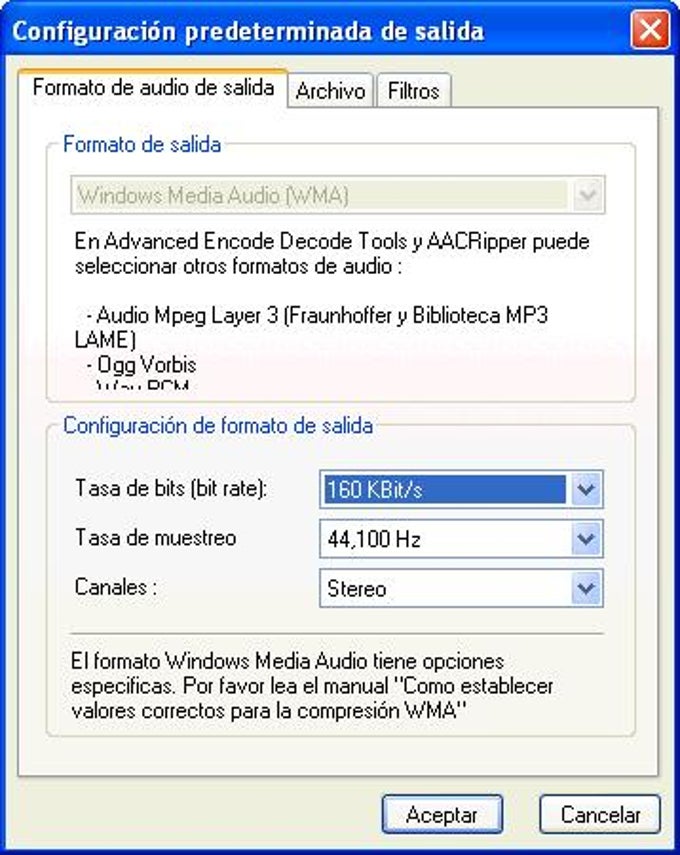Close the dialog with the red X
Viewport: 680px width, 855px height.
tap(650, 29)
